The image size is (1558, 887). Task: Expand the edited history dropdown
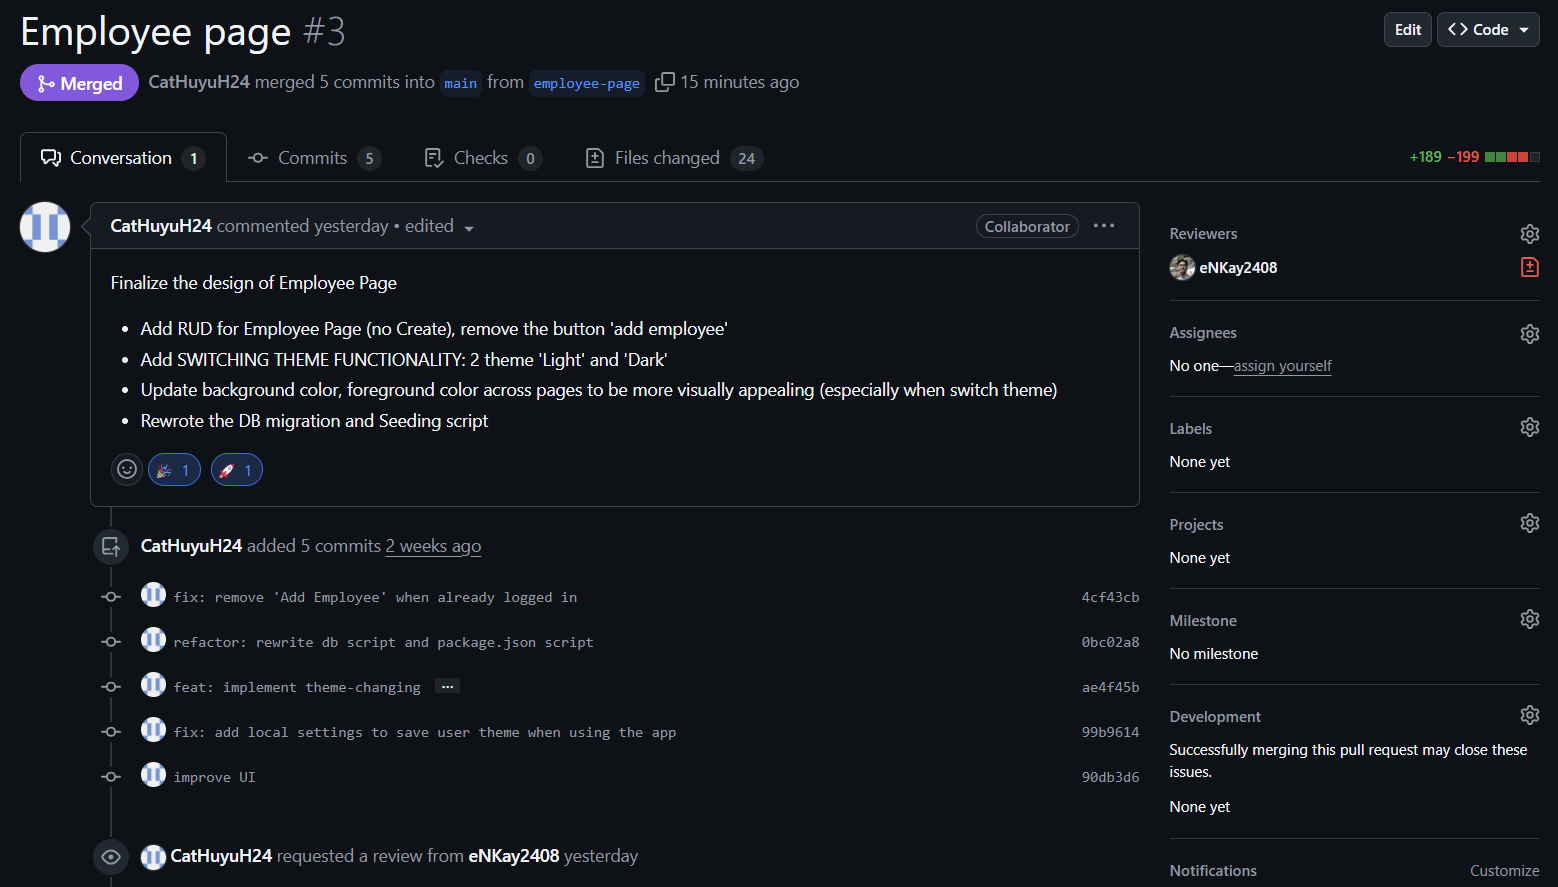click(438, 226)
